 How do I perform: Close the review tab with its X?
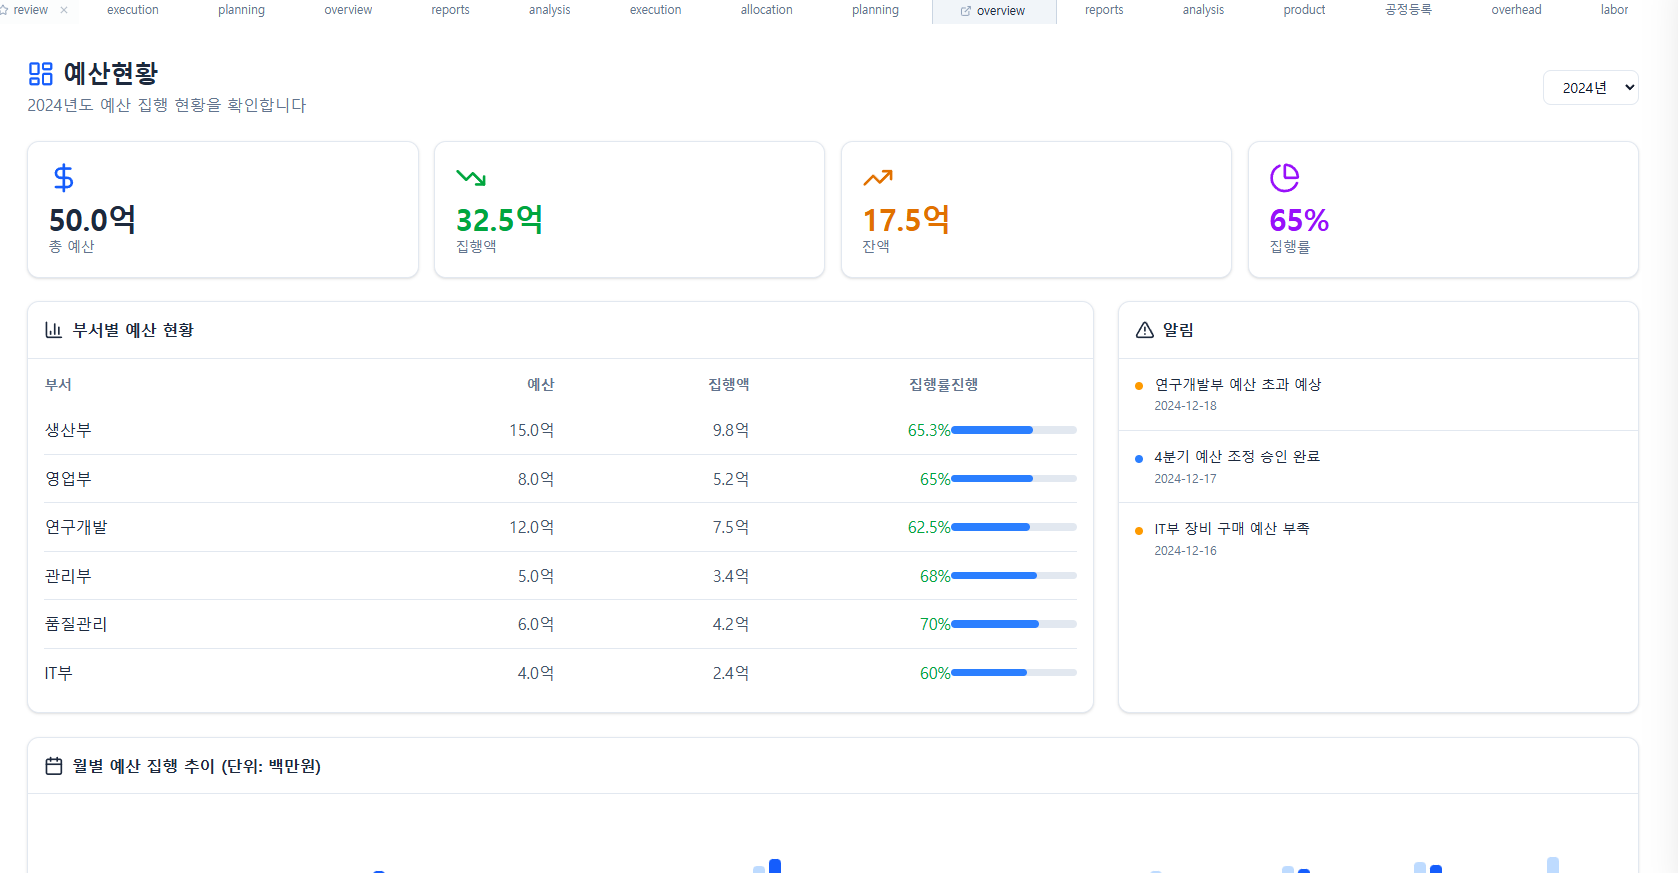pyautogui.click(x=64, y=10)
